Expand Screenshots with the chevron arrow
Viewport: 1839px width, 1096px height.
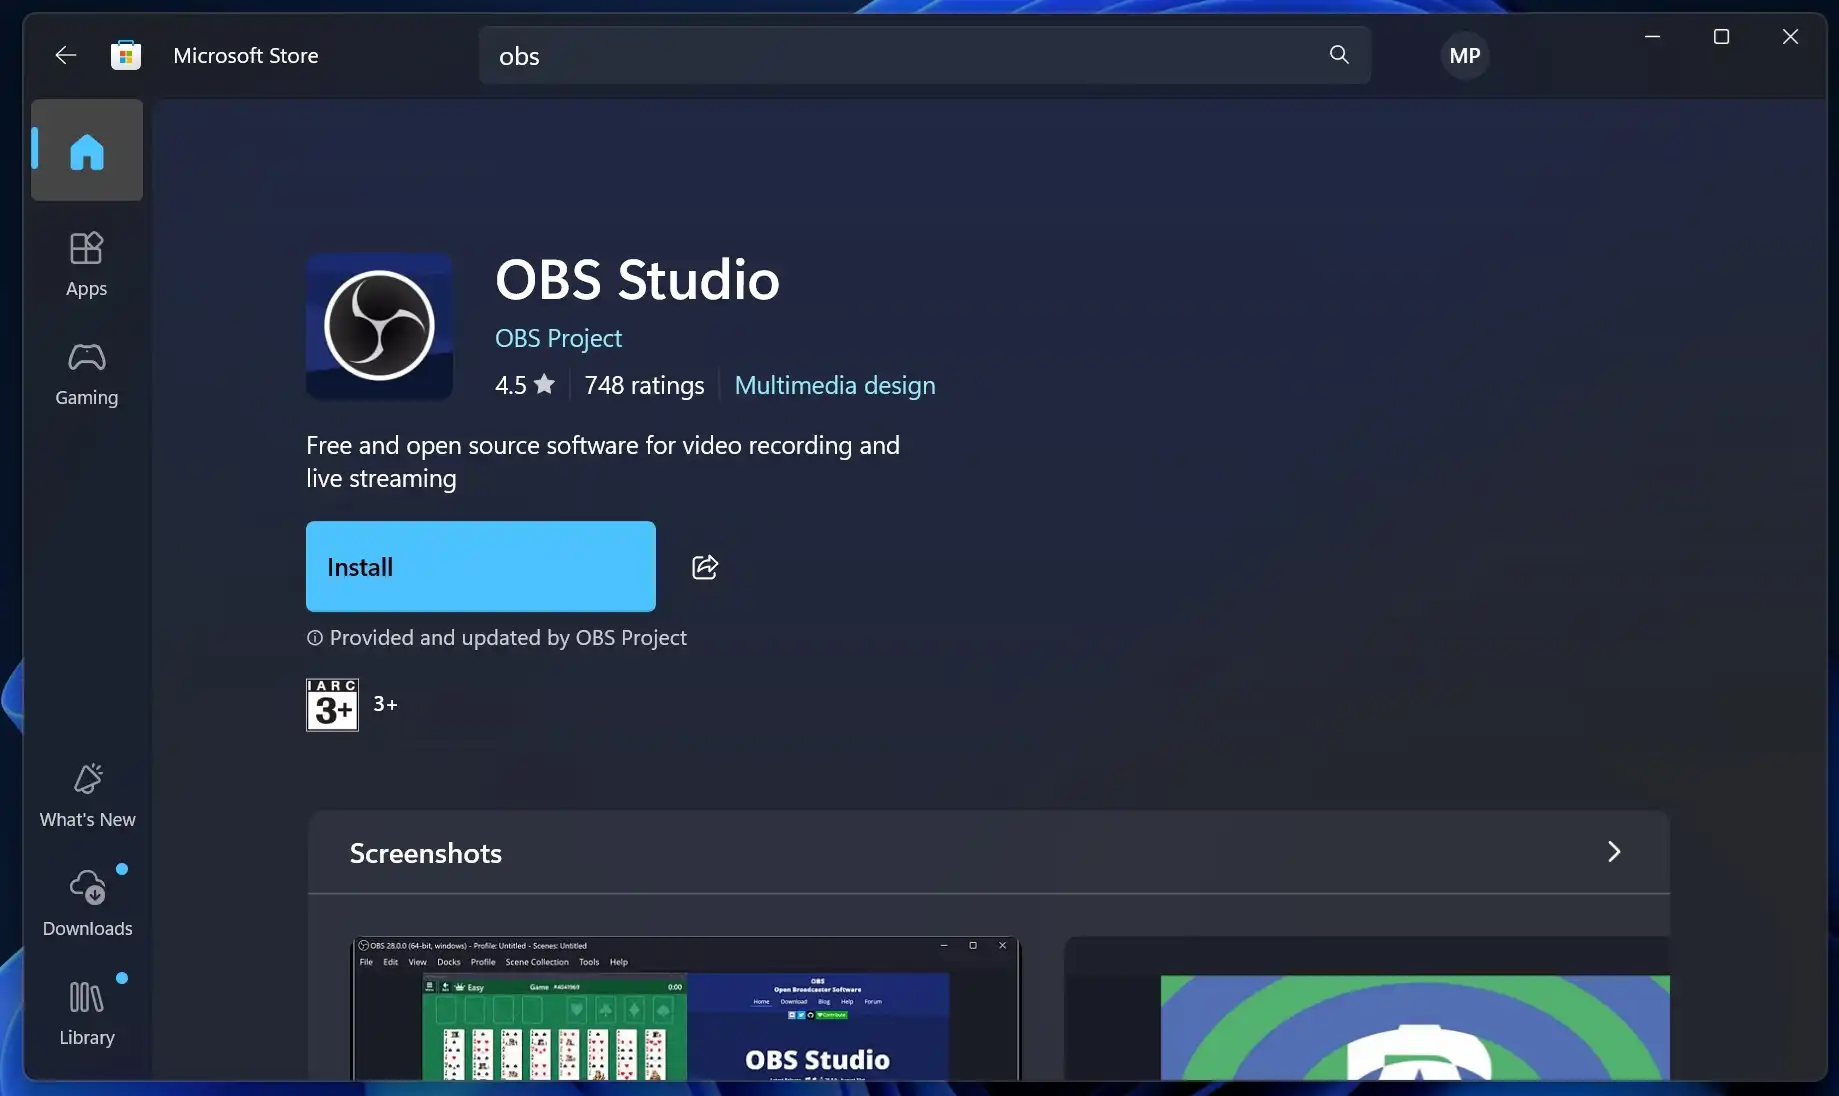click(x=1614, y=852)
